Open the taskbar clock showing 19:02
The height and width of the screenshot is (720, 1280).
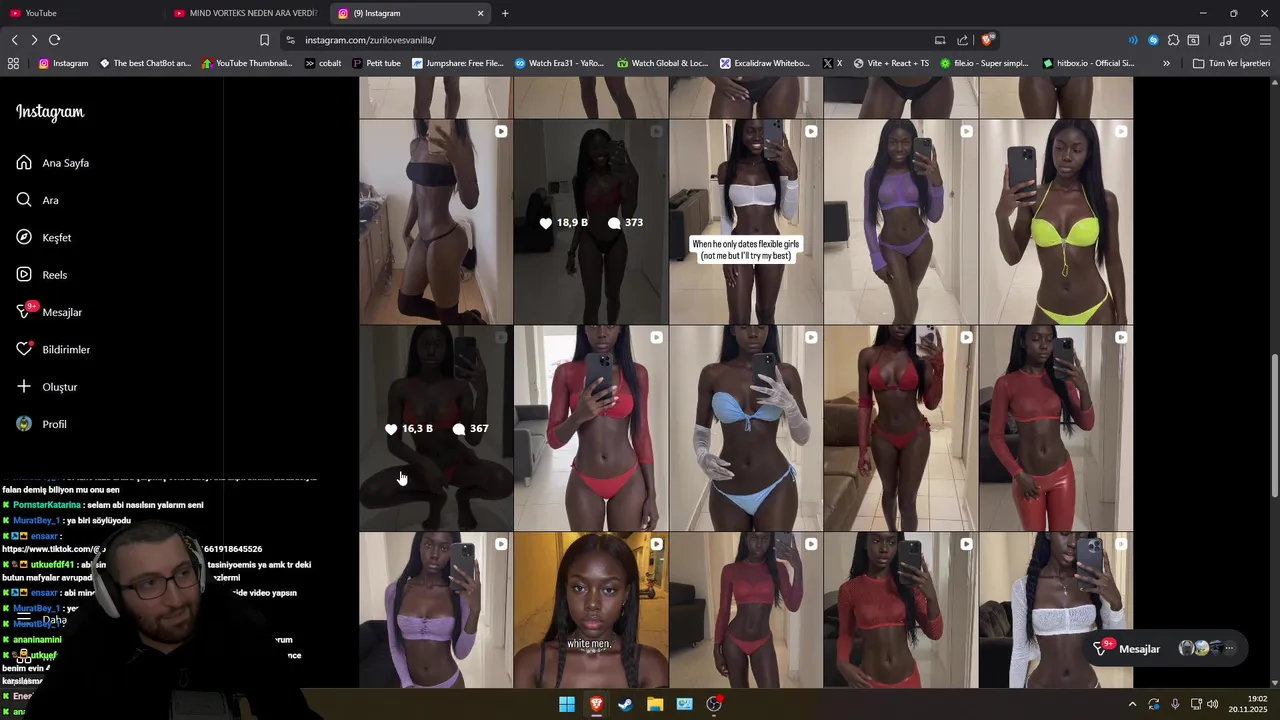1247,704
